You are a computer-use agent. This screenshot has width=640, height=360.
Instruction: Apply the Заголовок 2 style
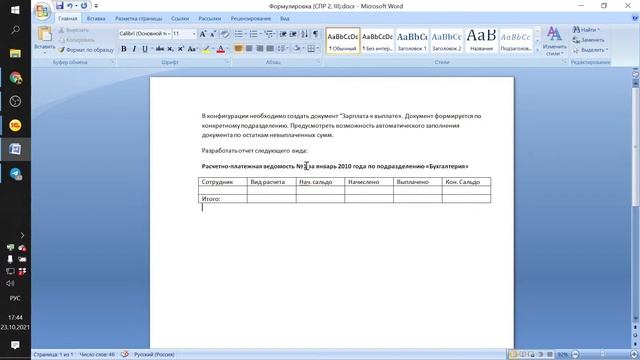pyautogui.click(x=447, y=40)
